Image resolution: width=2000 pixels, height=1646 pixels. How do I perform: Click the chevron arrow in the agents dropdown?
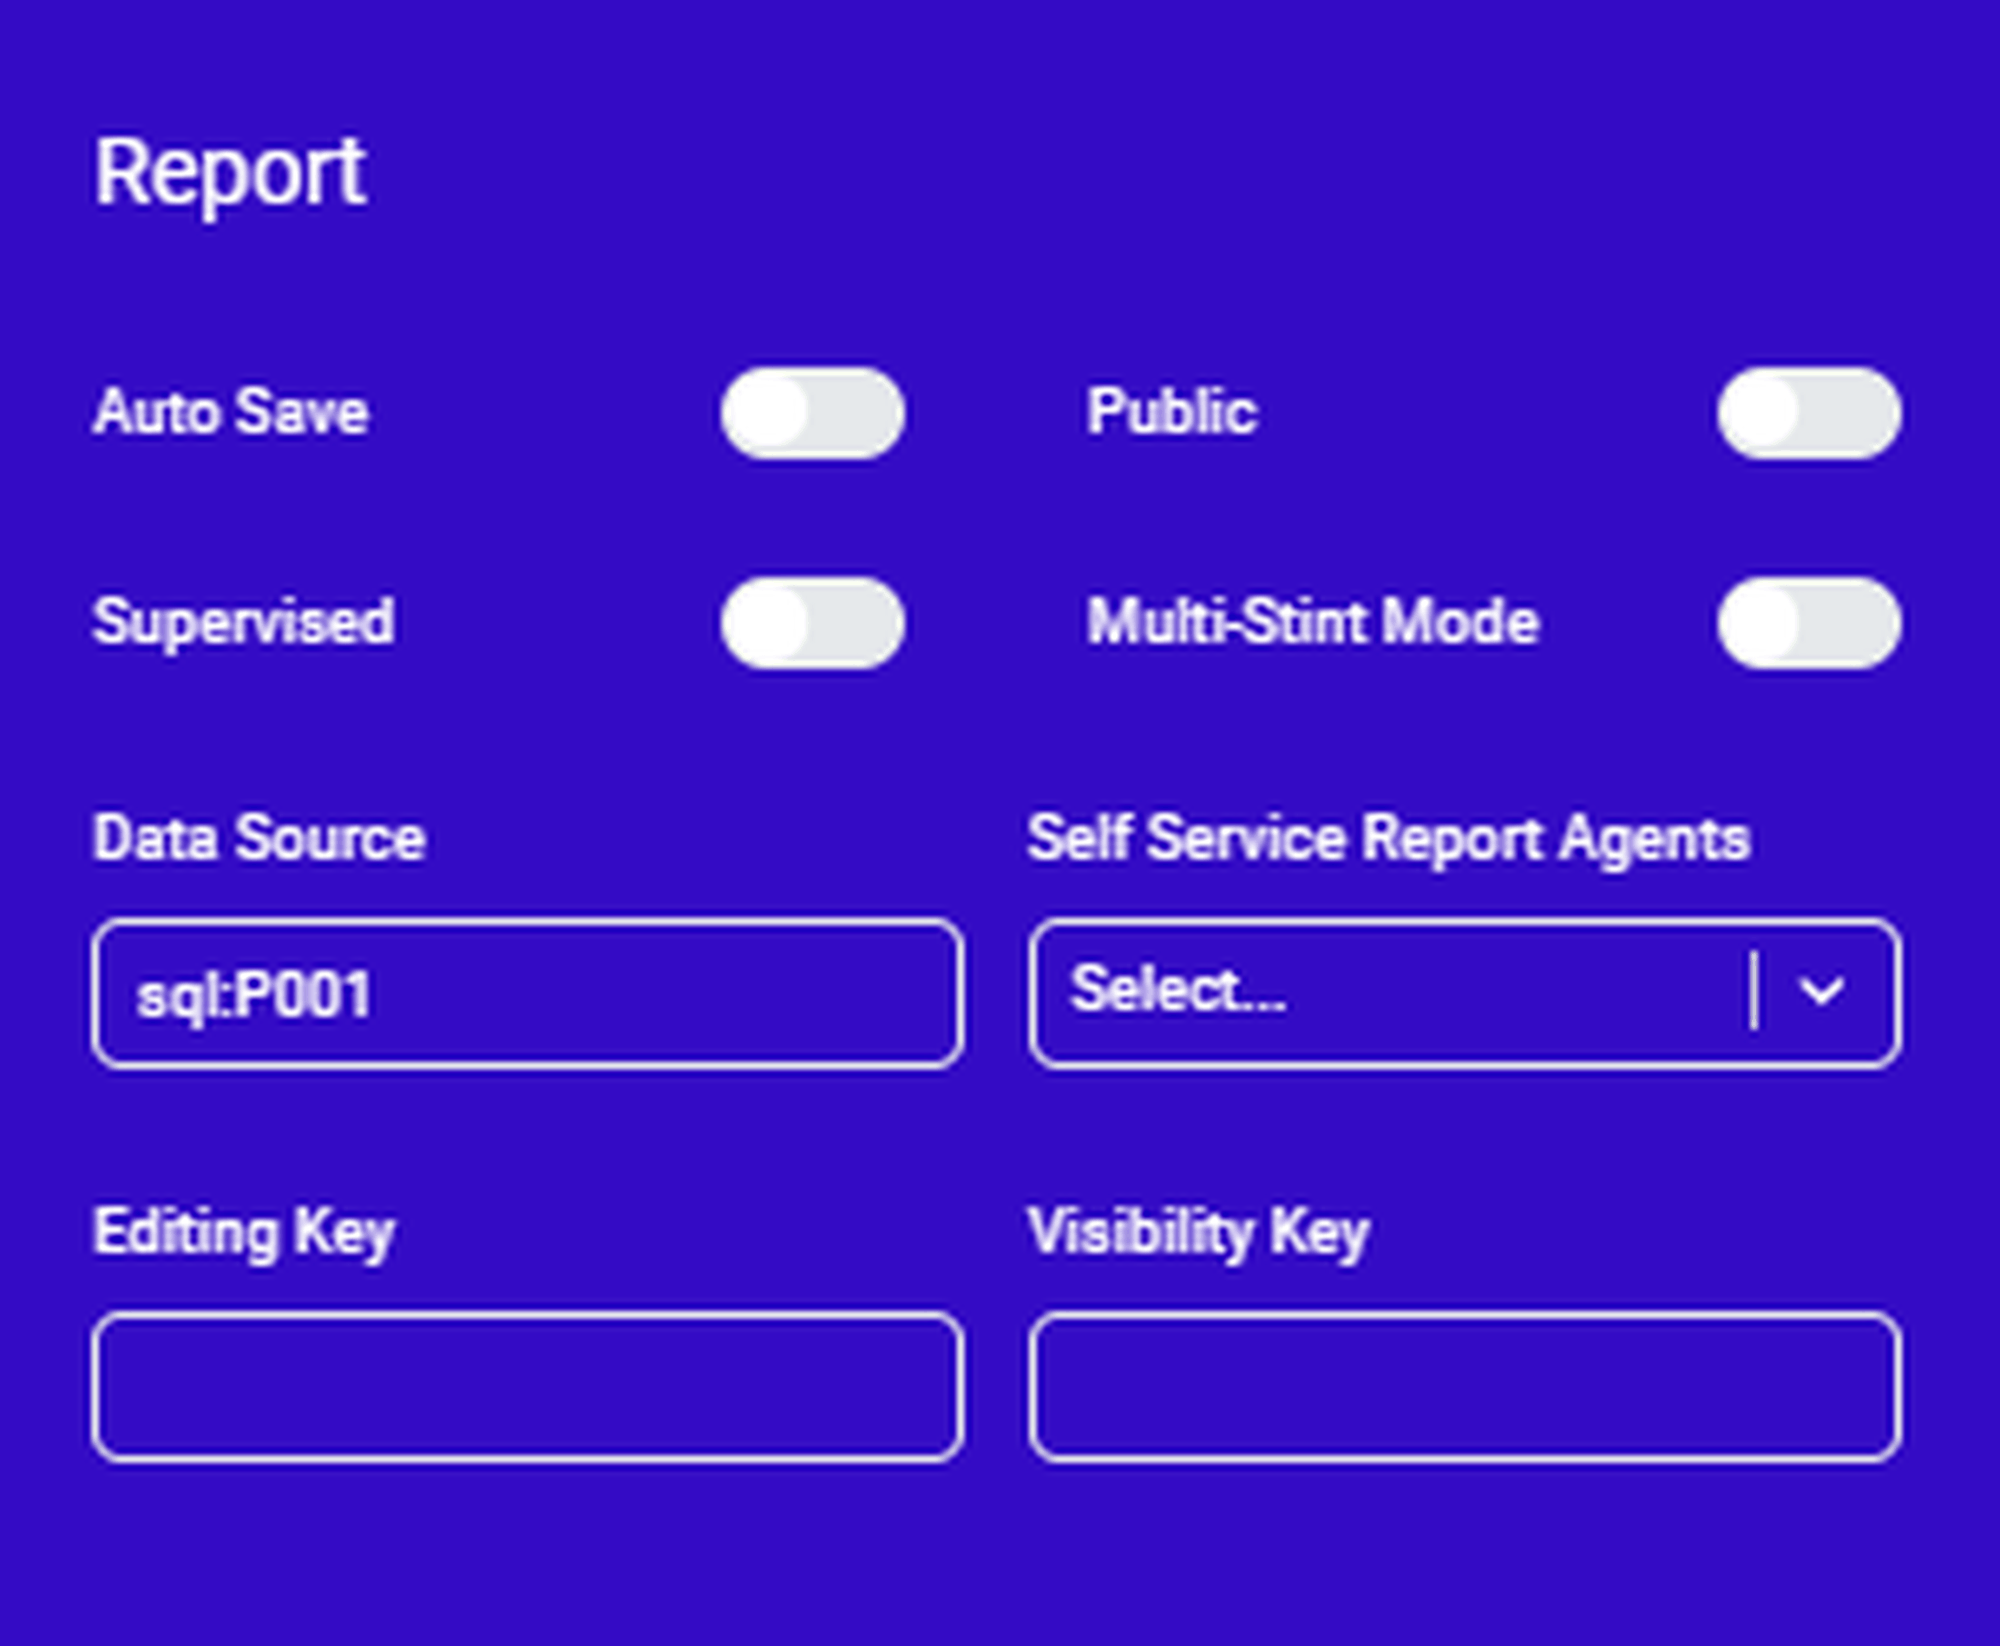1820,991
